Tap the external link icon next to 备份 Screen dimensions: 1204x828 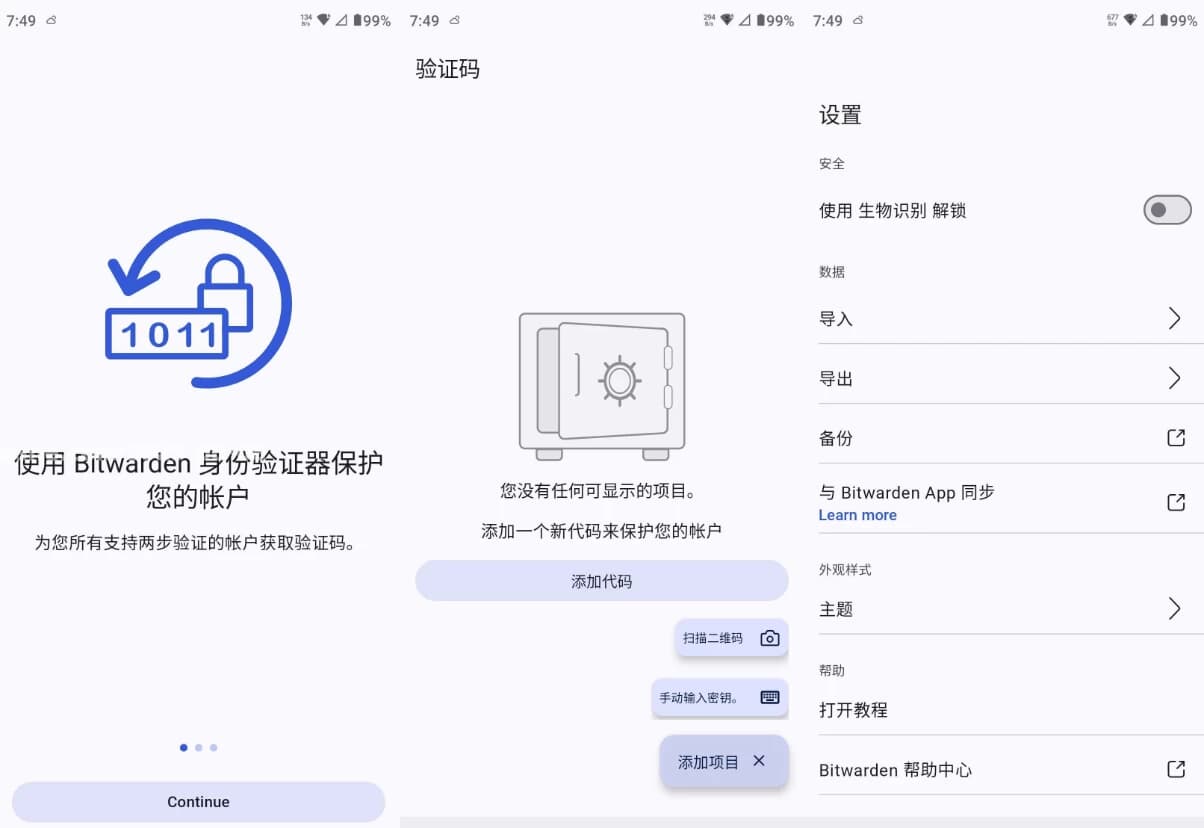(x=1177, y=437)
